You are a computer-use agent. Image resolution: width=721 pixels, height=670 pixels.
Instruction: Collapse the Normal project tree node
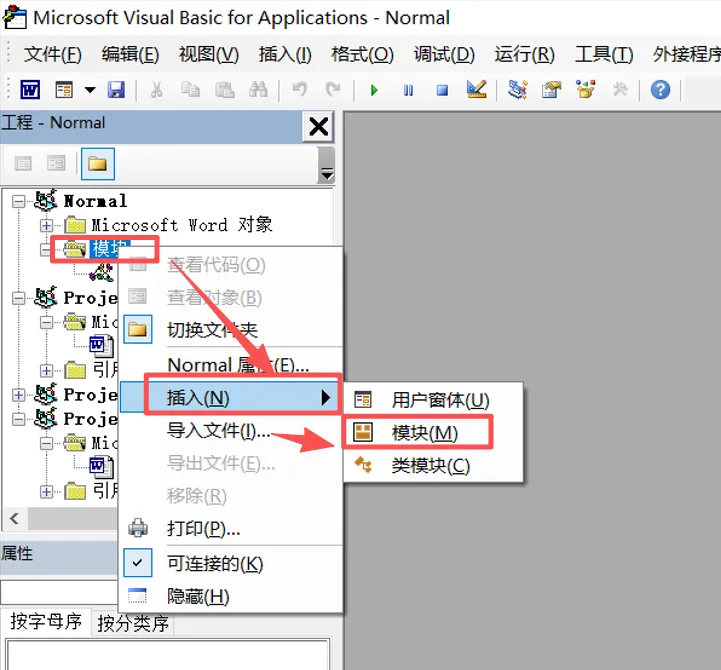pyautogui.click(x=18, y=201)
